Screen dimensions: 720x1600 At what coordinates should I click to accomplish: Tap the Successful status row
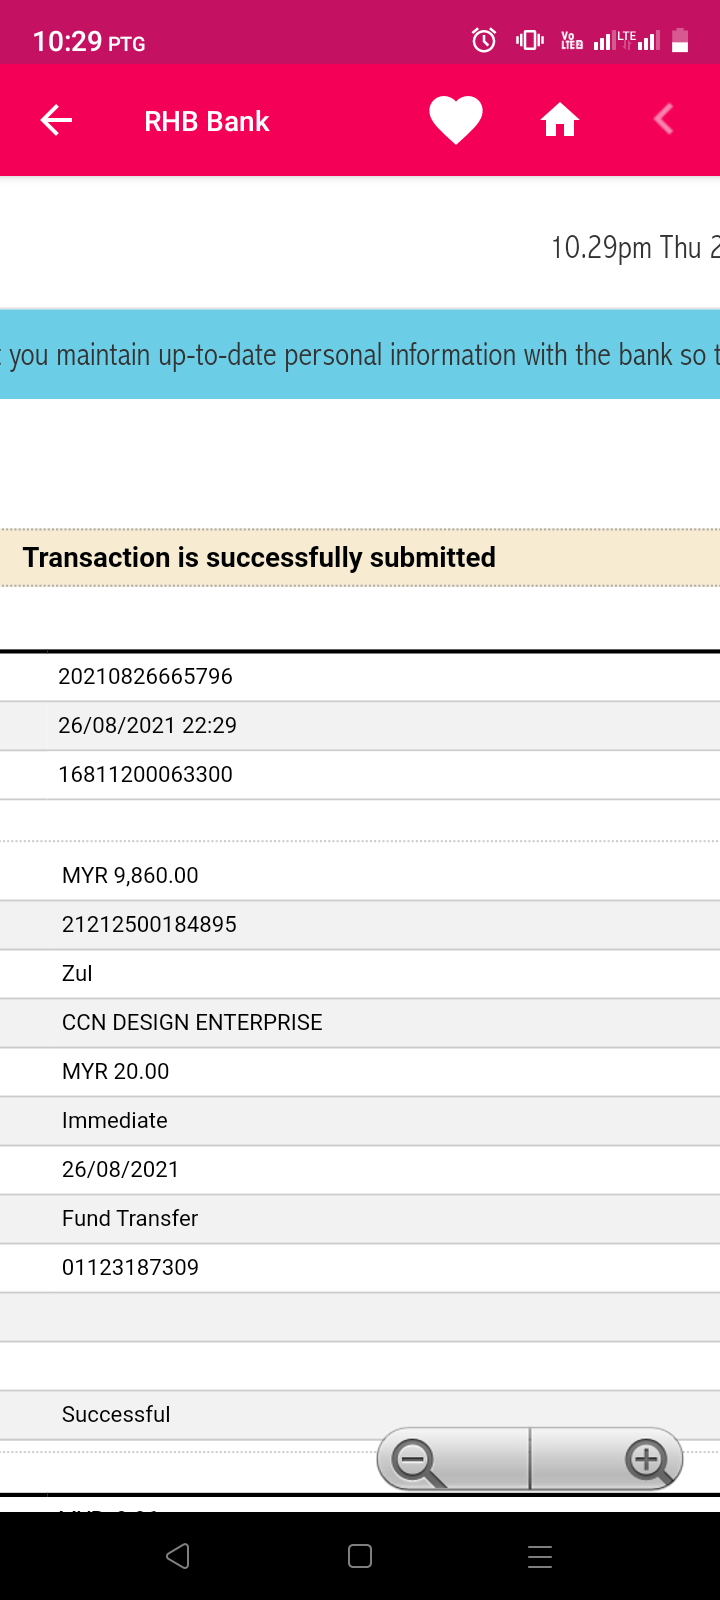[360, 1414]
